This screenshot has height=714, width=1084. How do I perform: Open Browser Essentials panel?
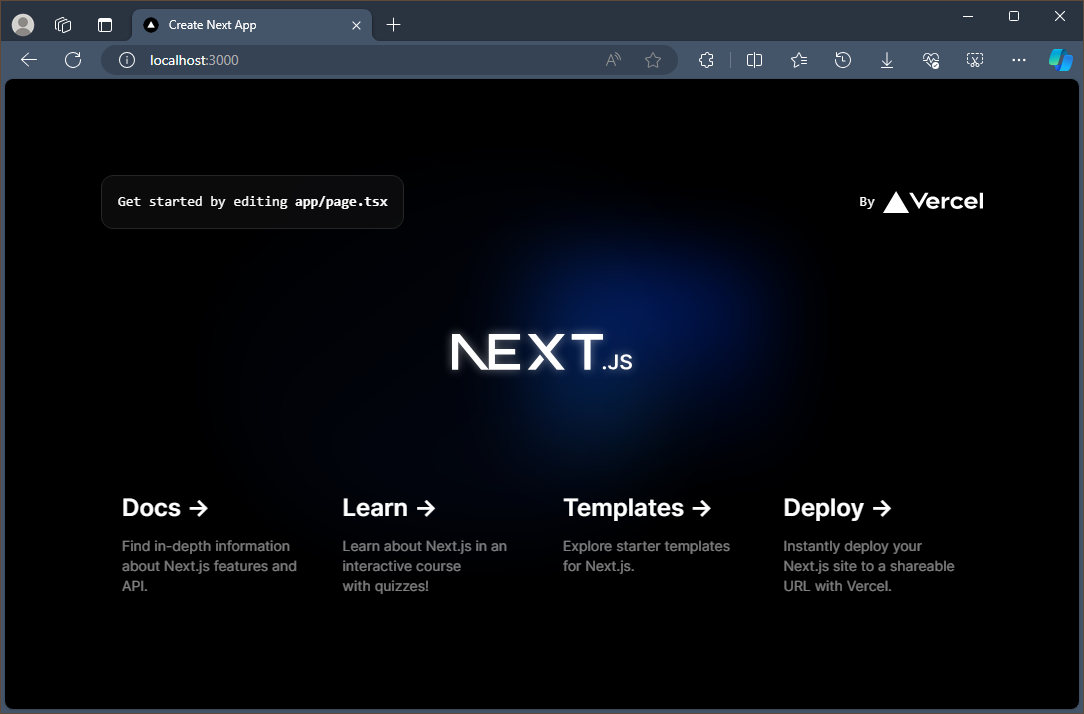(931, 60)
